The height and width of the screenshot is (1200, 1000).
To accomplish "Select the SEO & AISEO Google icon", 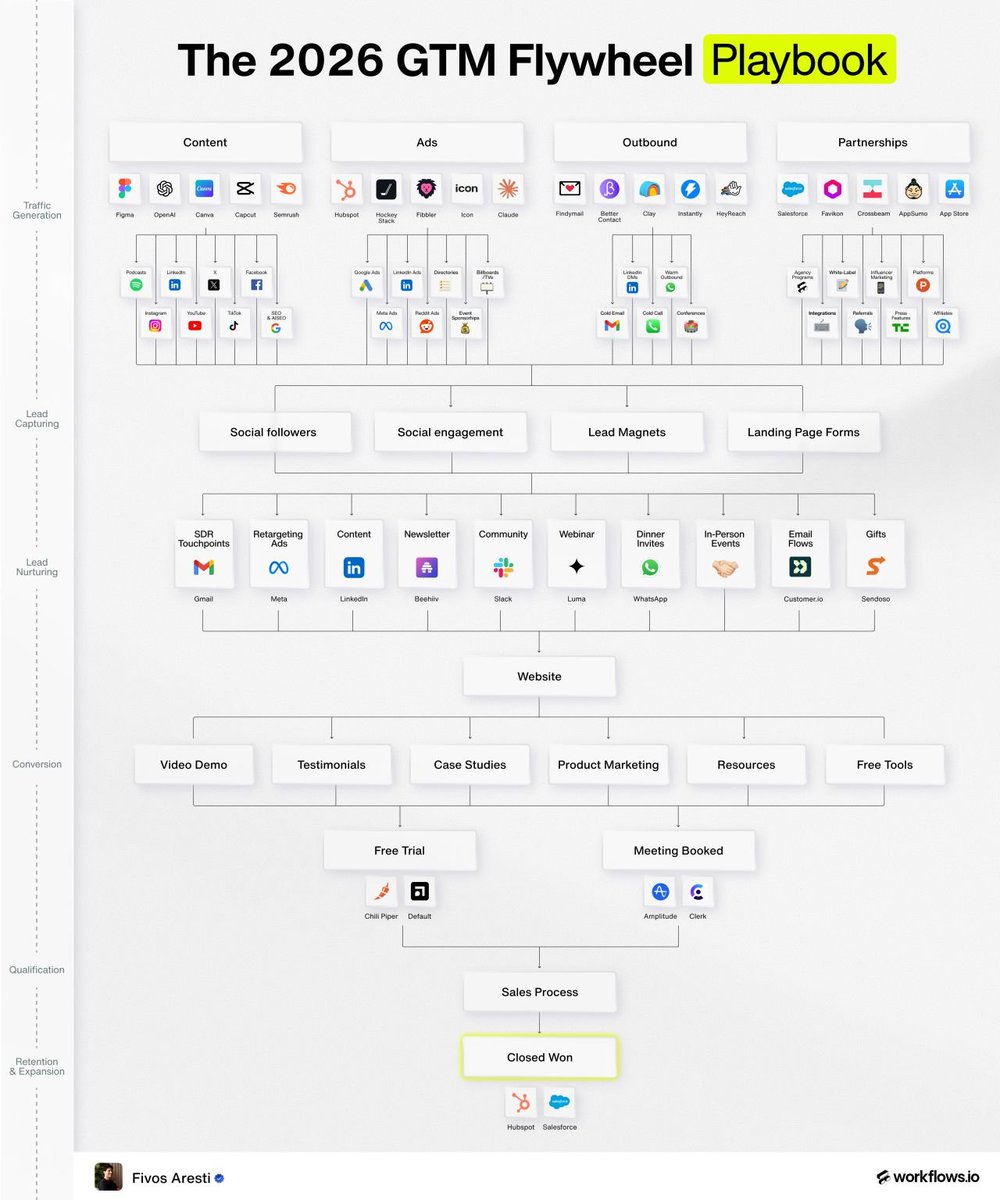I will coord(276,327).
